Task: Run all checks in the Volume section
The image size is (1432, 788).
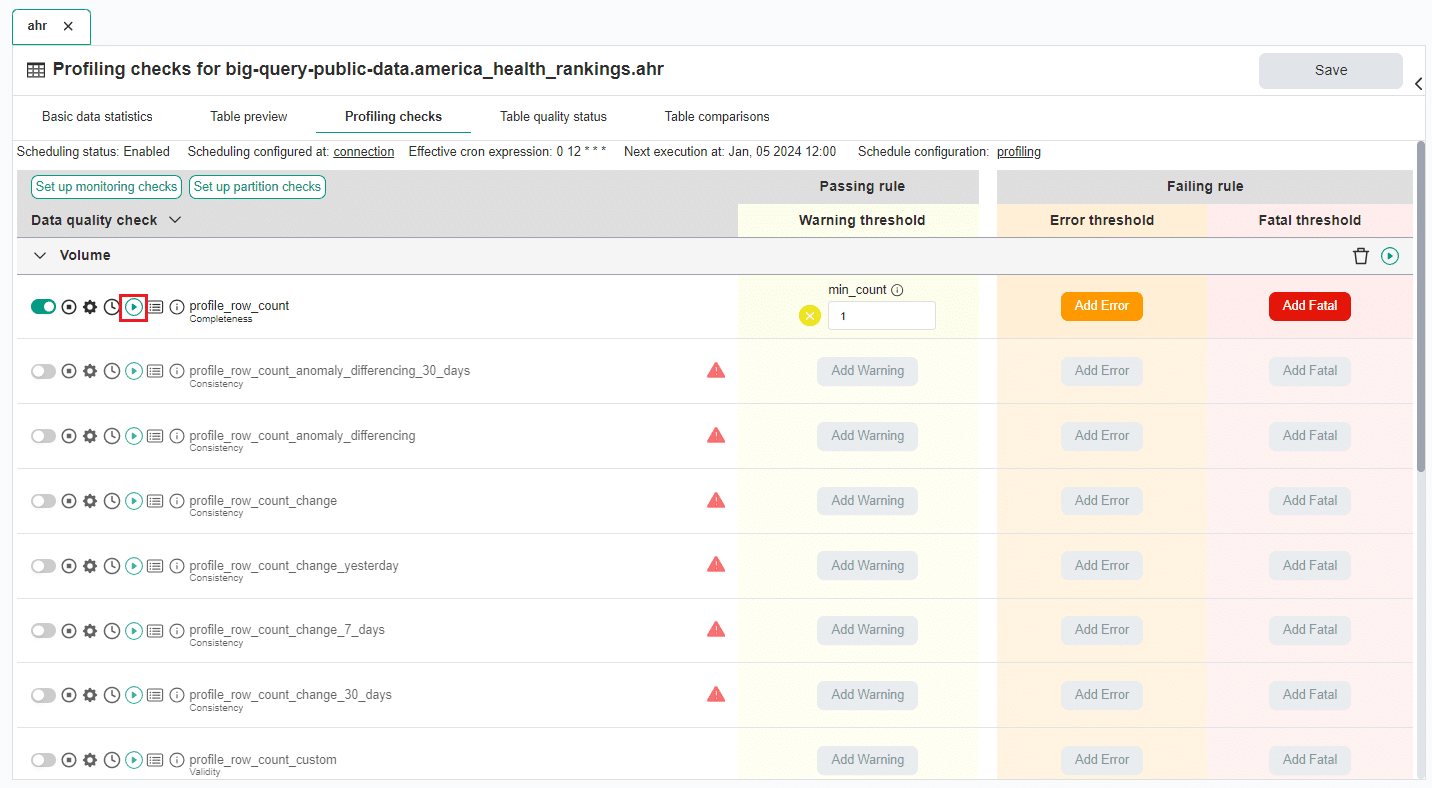Action: (x=1390, y=255)
